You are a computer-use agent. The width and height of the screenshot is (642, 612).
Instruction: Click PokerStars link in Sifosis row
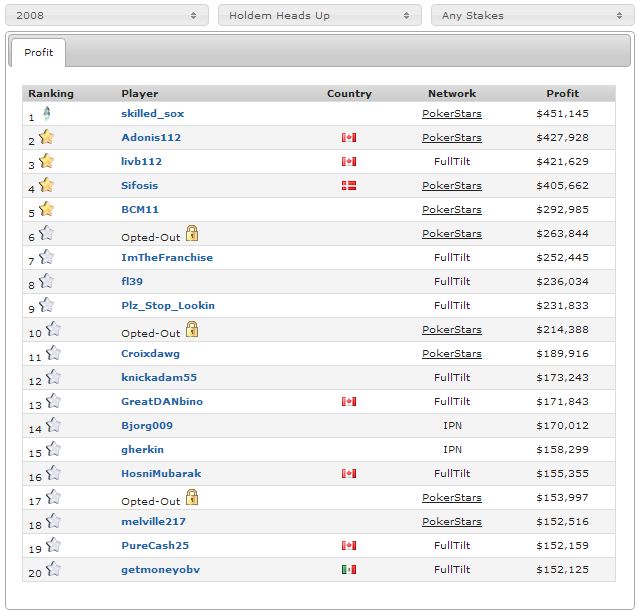pos(452,186)
